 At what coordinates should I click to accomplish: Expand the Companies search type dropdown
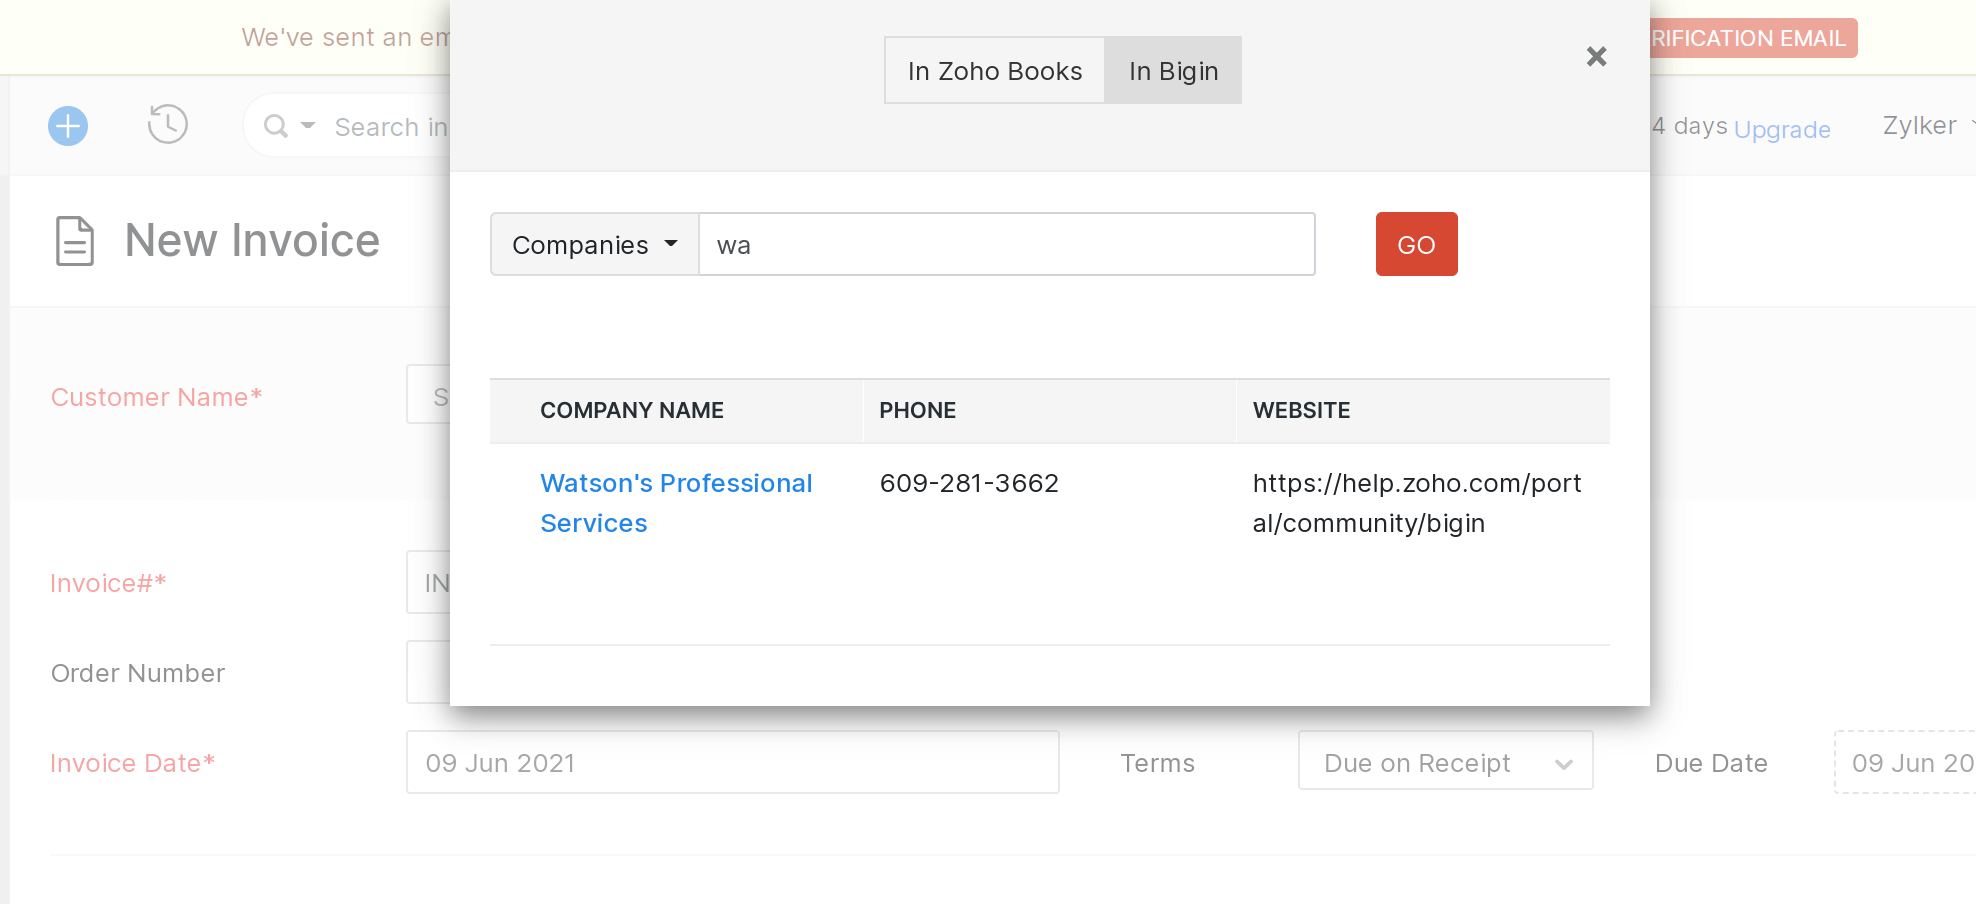(594, 245)
